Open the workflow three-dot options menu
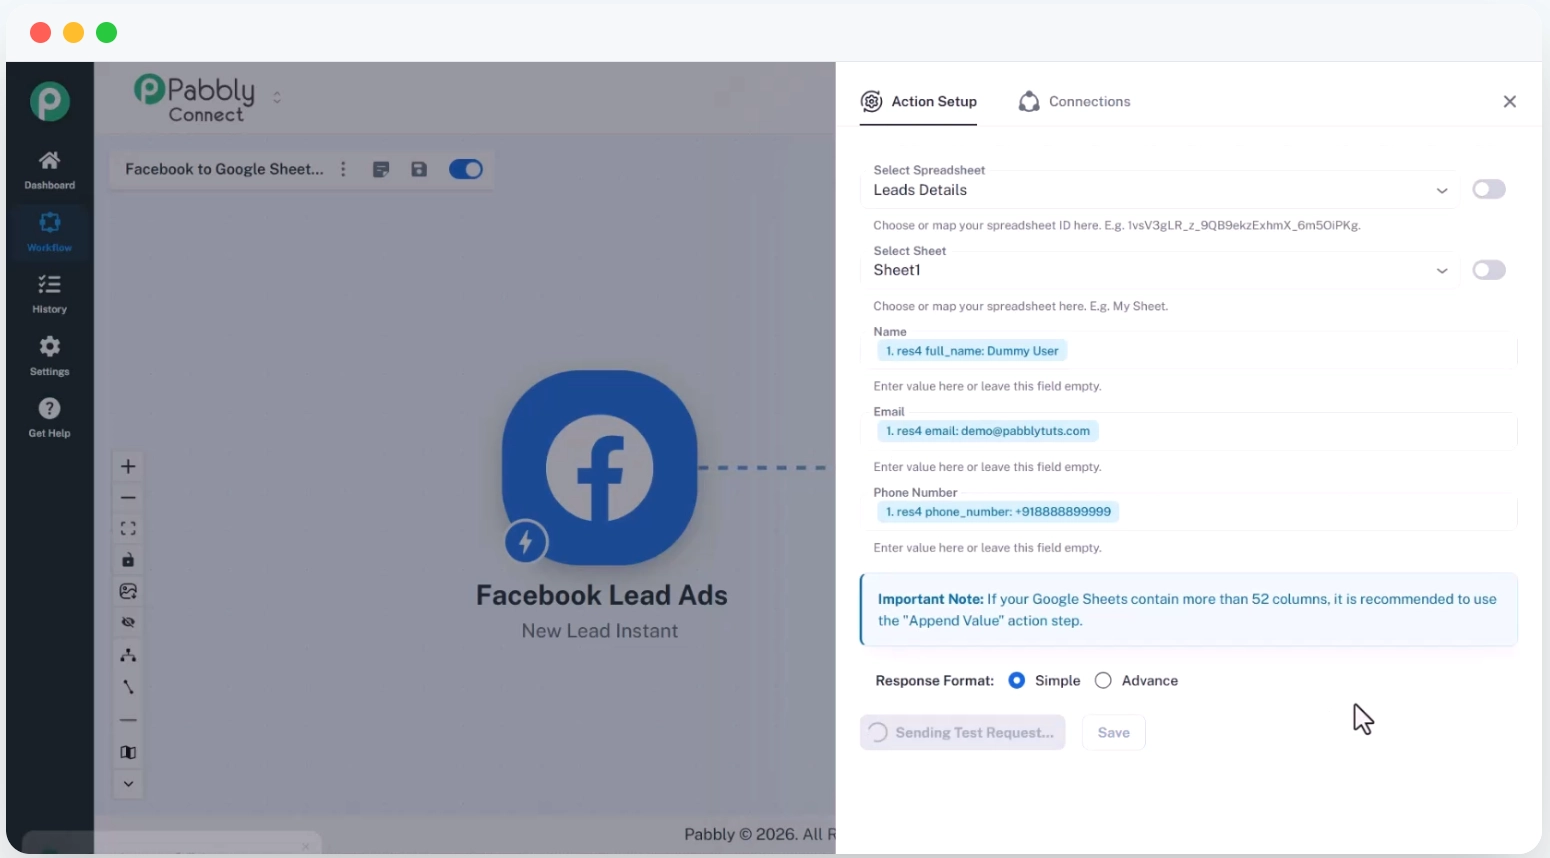 coord(343,169)
